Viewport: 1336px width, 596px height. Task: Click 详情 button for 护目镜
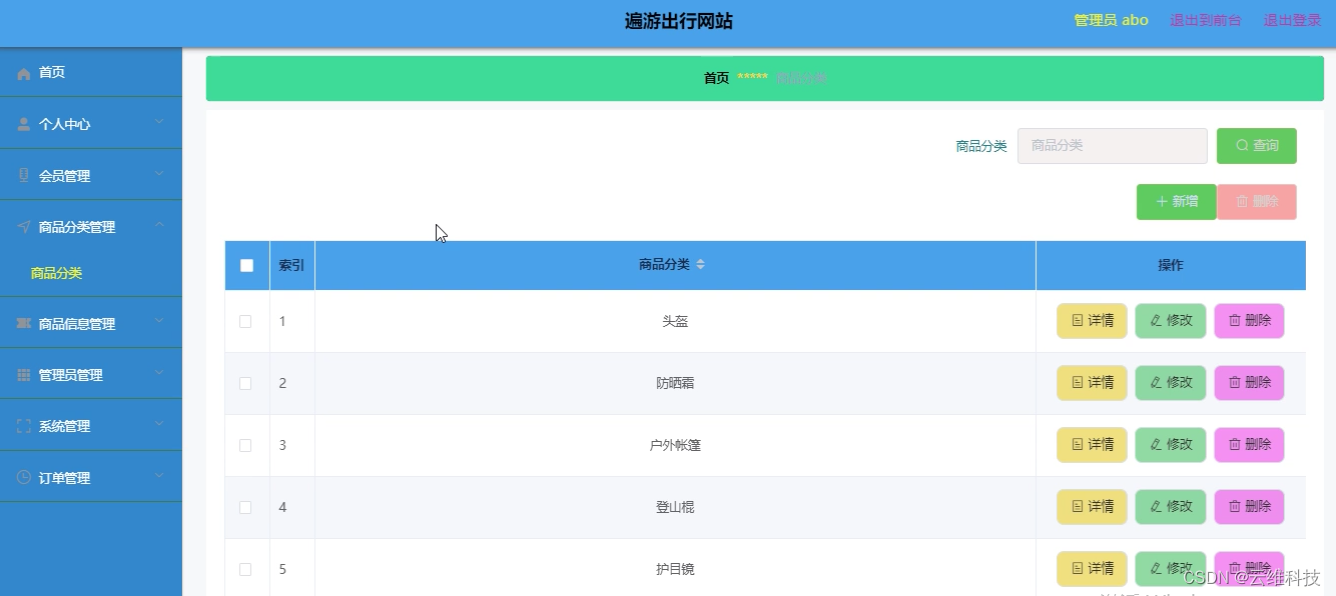(1092, 569)
